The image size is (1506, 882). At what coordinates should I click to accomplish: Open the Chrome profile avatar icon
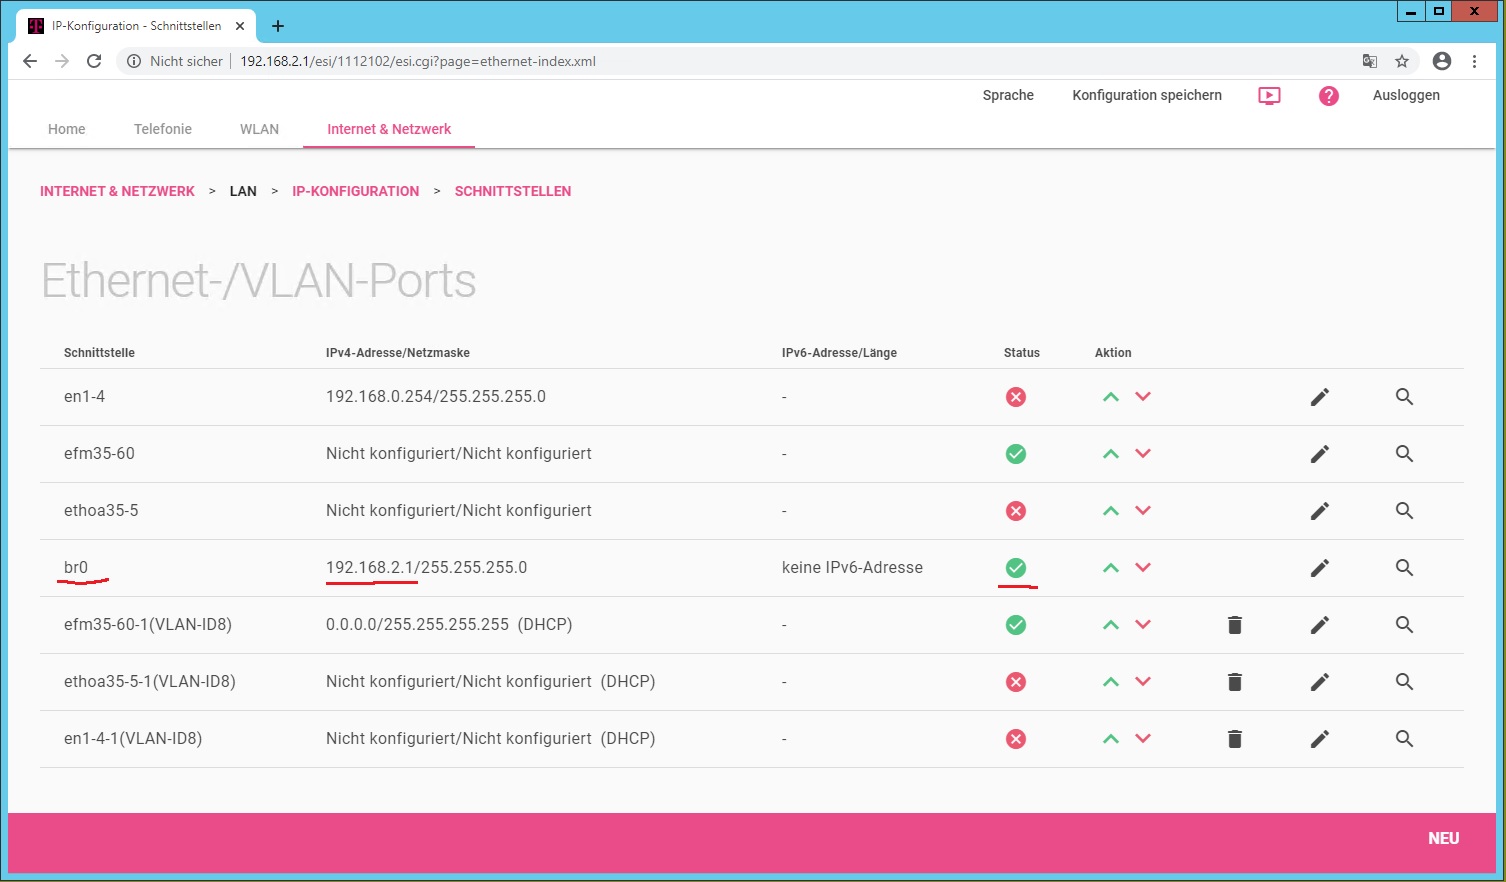(x=1442, y=61)
